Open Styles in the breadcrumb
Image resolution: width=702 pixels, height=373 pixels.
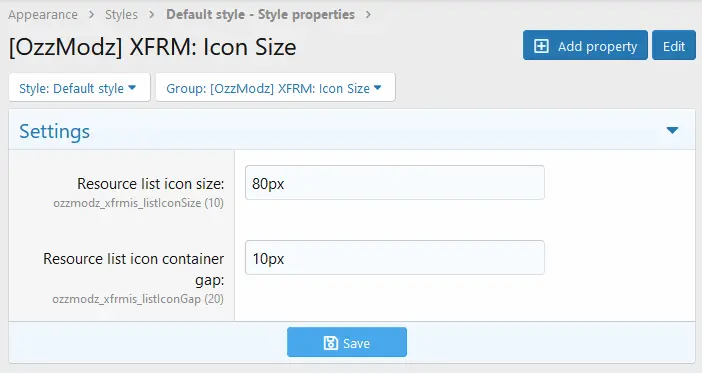121,15
